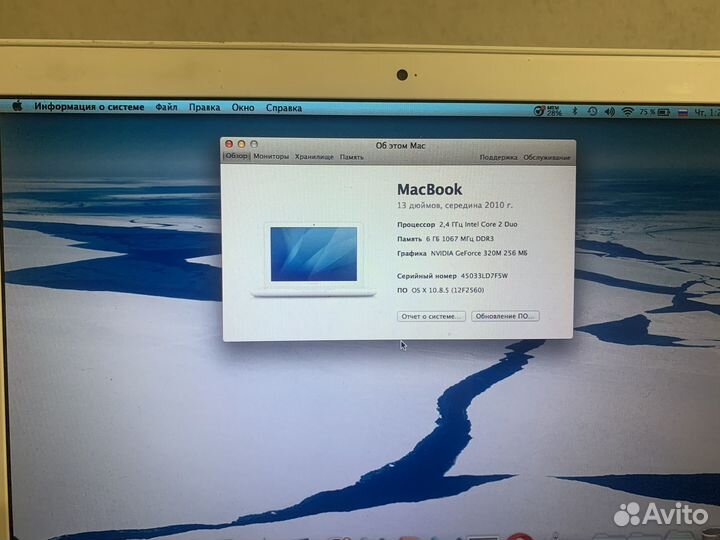Open the Файл menu

166,107
